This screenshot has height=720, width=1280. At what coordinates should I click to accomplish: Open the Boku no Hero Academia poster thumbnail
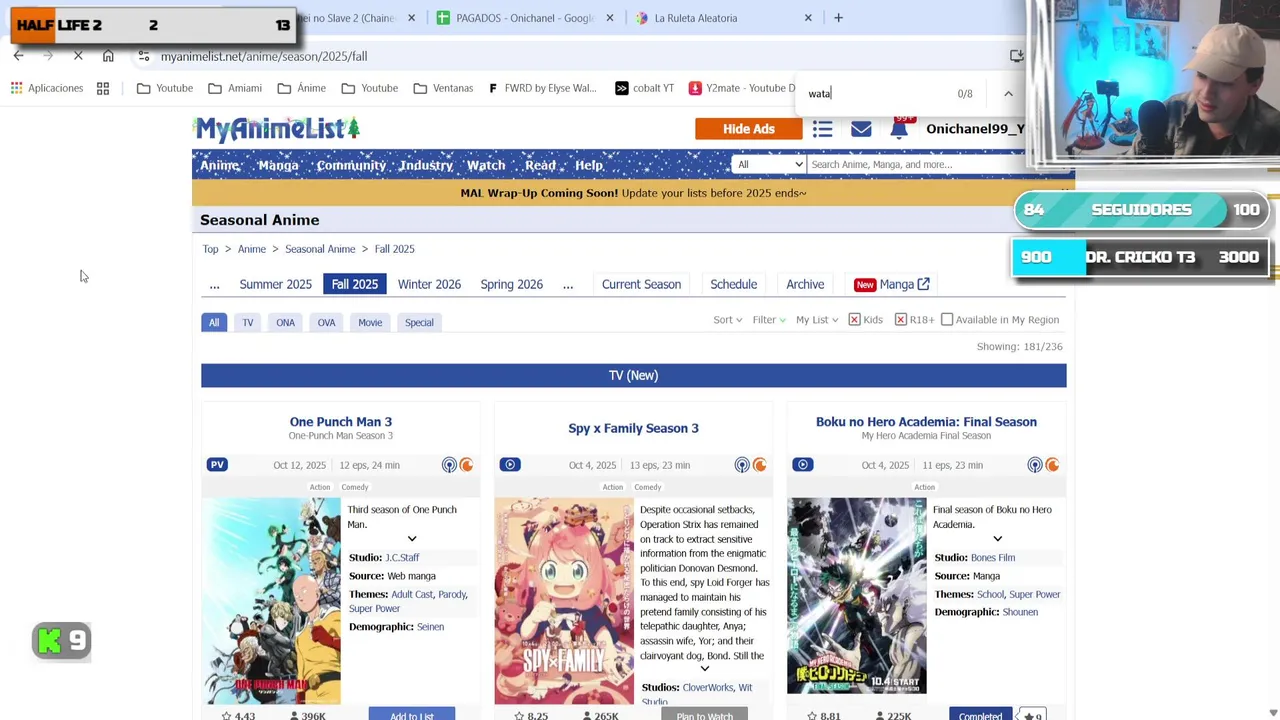pos(857,596)
